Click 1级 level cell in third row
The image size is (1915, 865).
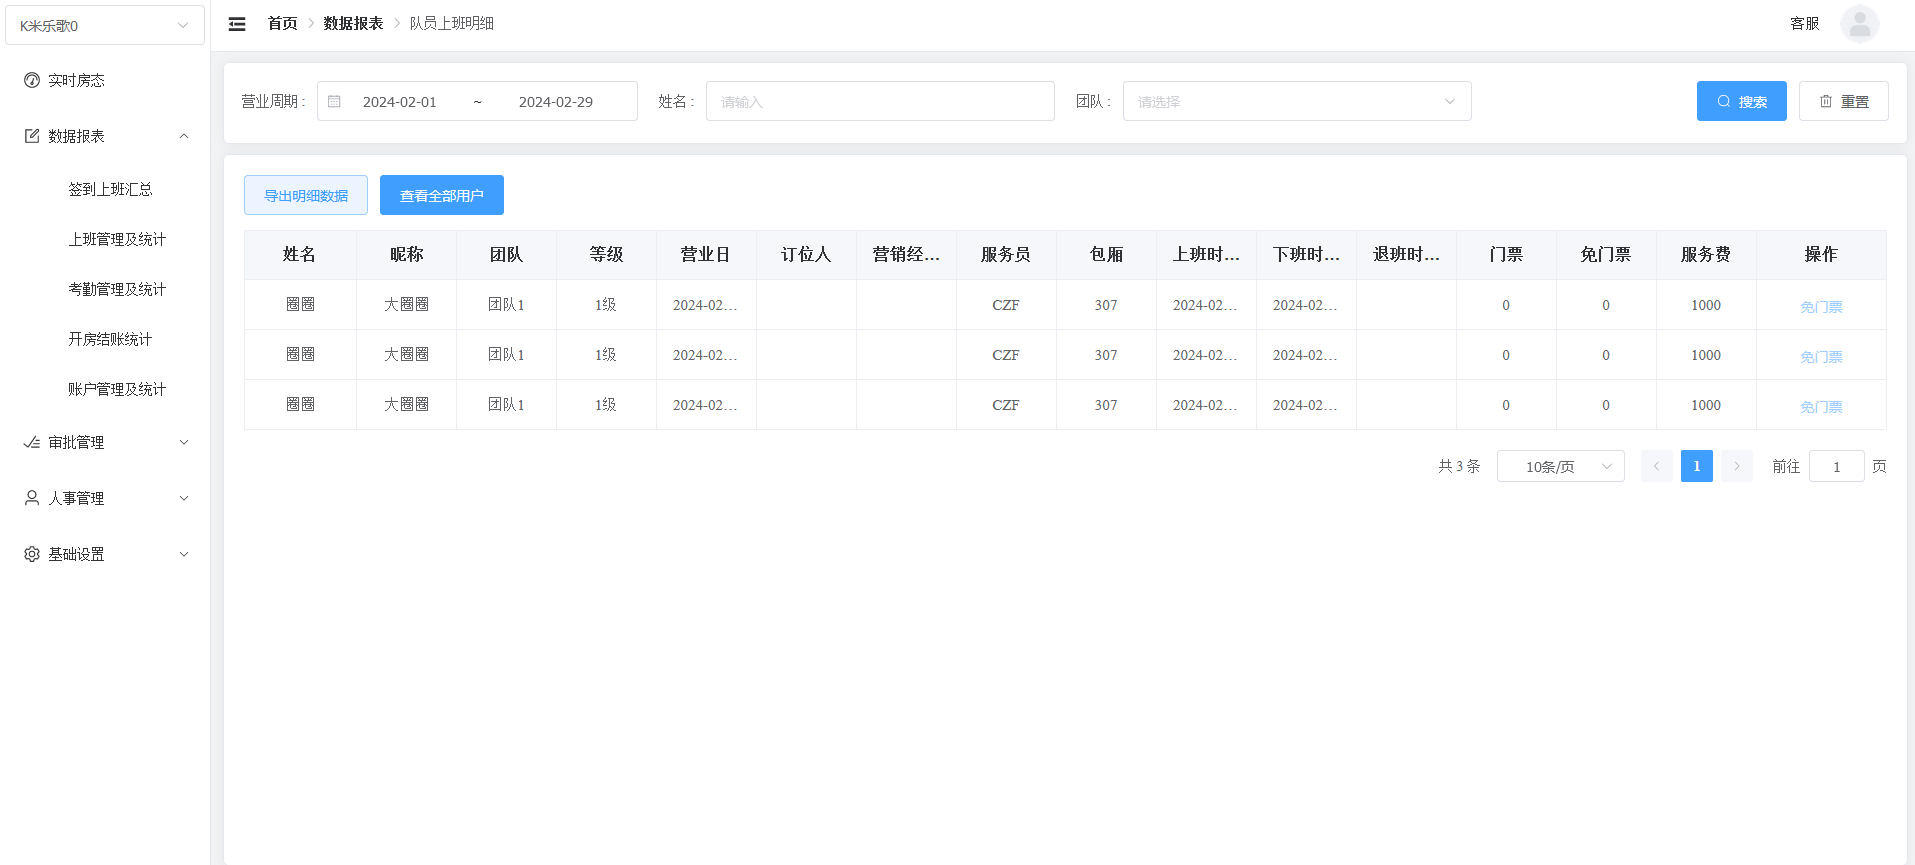tap(606, 405)
